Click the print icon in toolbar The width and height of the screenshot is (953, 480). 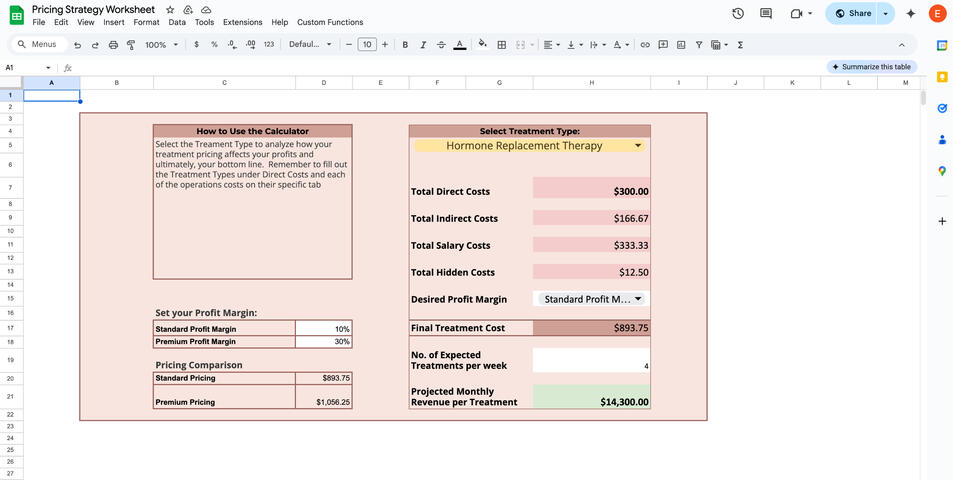coord(113,45)
